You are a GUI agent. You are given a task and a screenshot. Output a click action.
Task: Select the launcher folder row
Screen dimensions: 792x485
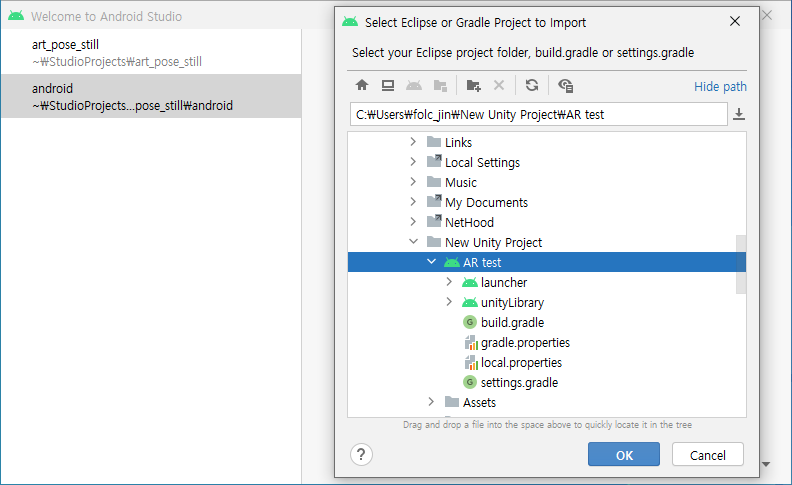click(547, 282)
